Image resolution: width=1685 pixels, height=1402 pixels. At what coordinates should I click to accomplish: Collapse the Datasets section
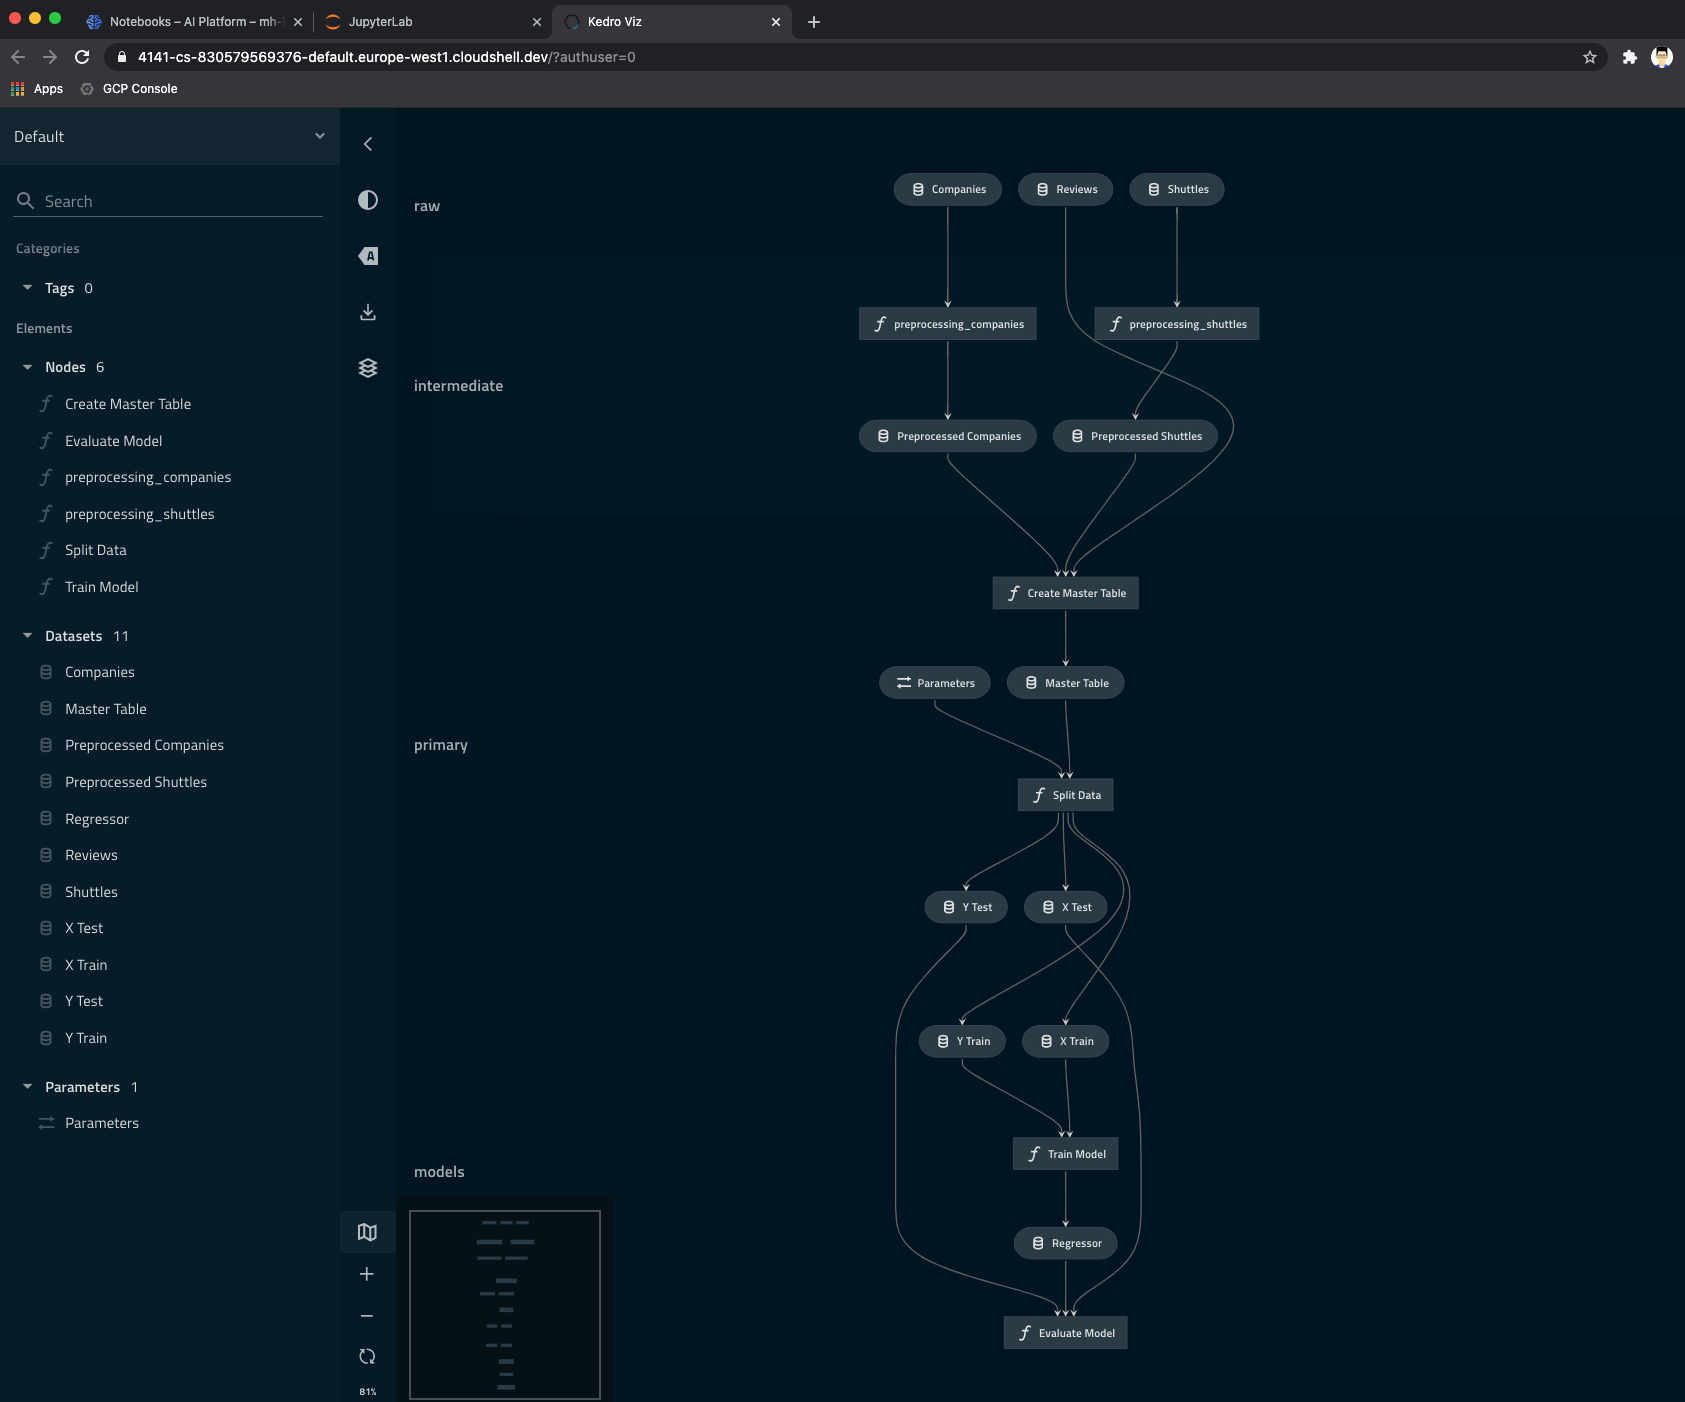coord(28,636)
